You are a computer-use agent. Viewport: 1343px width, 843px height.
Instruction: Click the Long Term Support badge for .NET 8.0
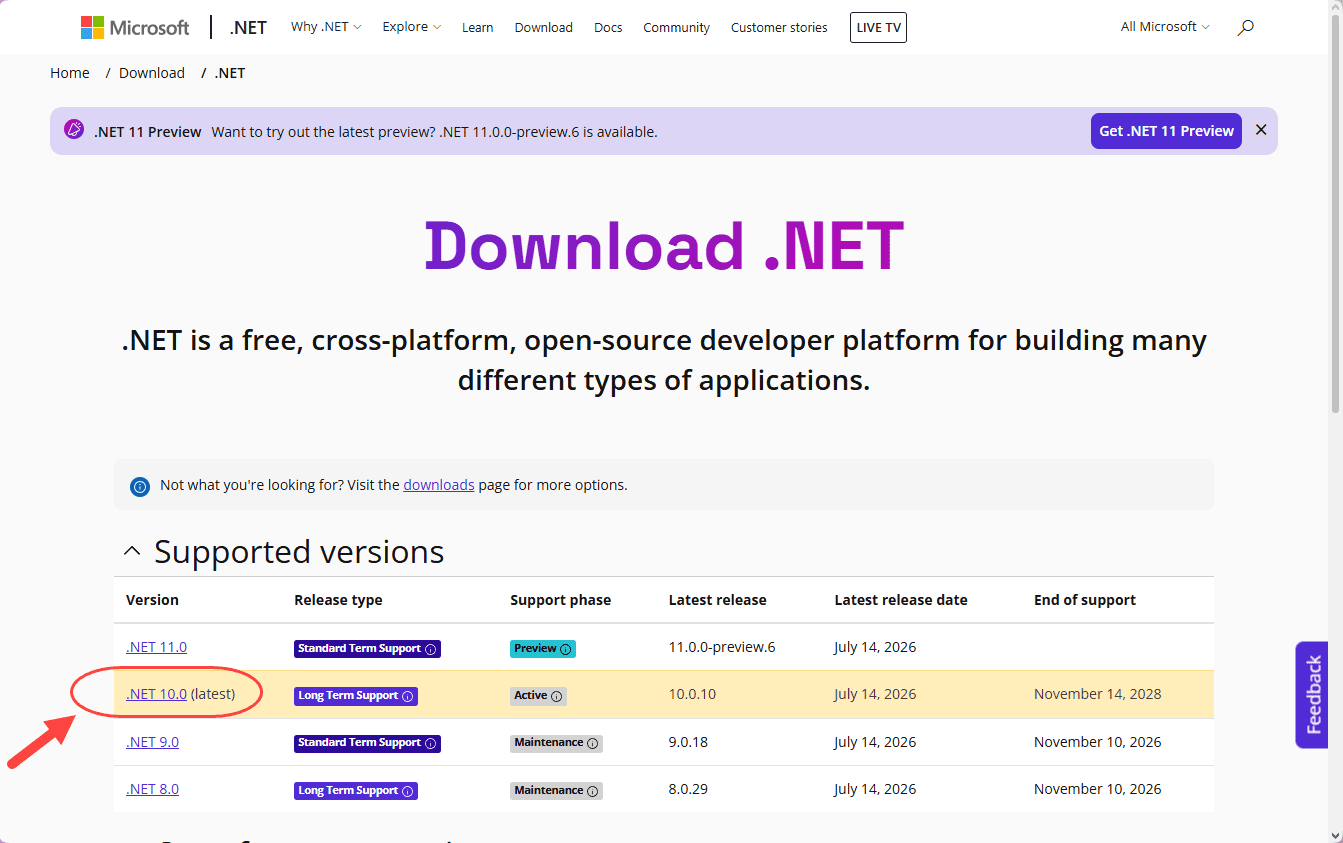(356, 790)
